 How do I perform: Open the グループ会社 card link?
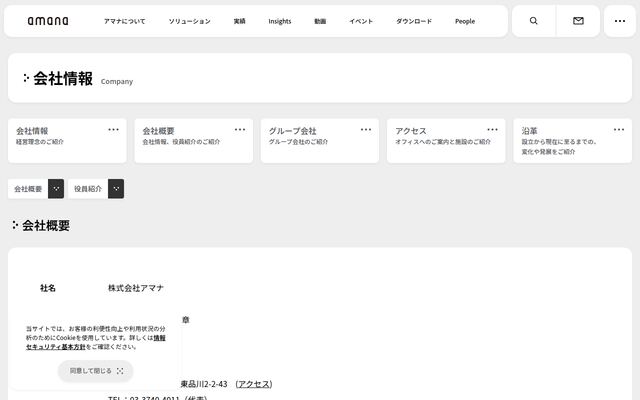pos(320,141)
